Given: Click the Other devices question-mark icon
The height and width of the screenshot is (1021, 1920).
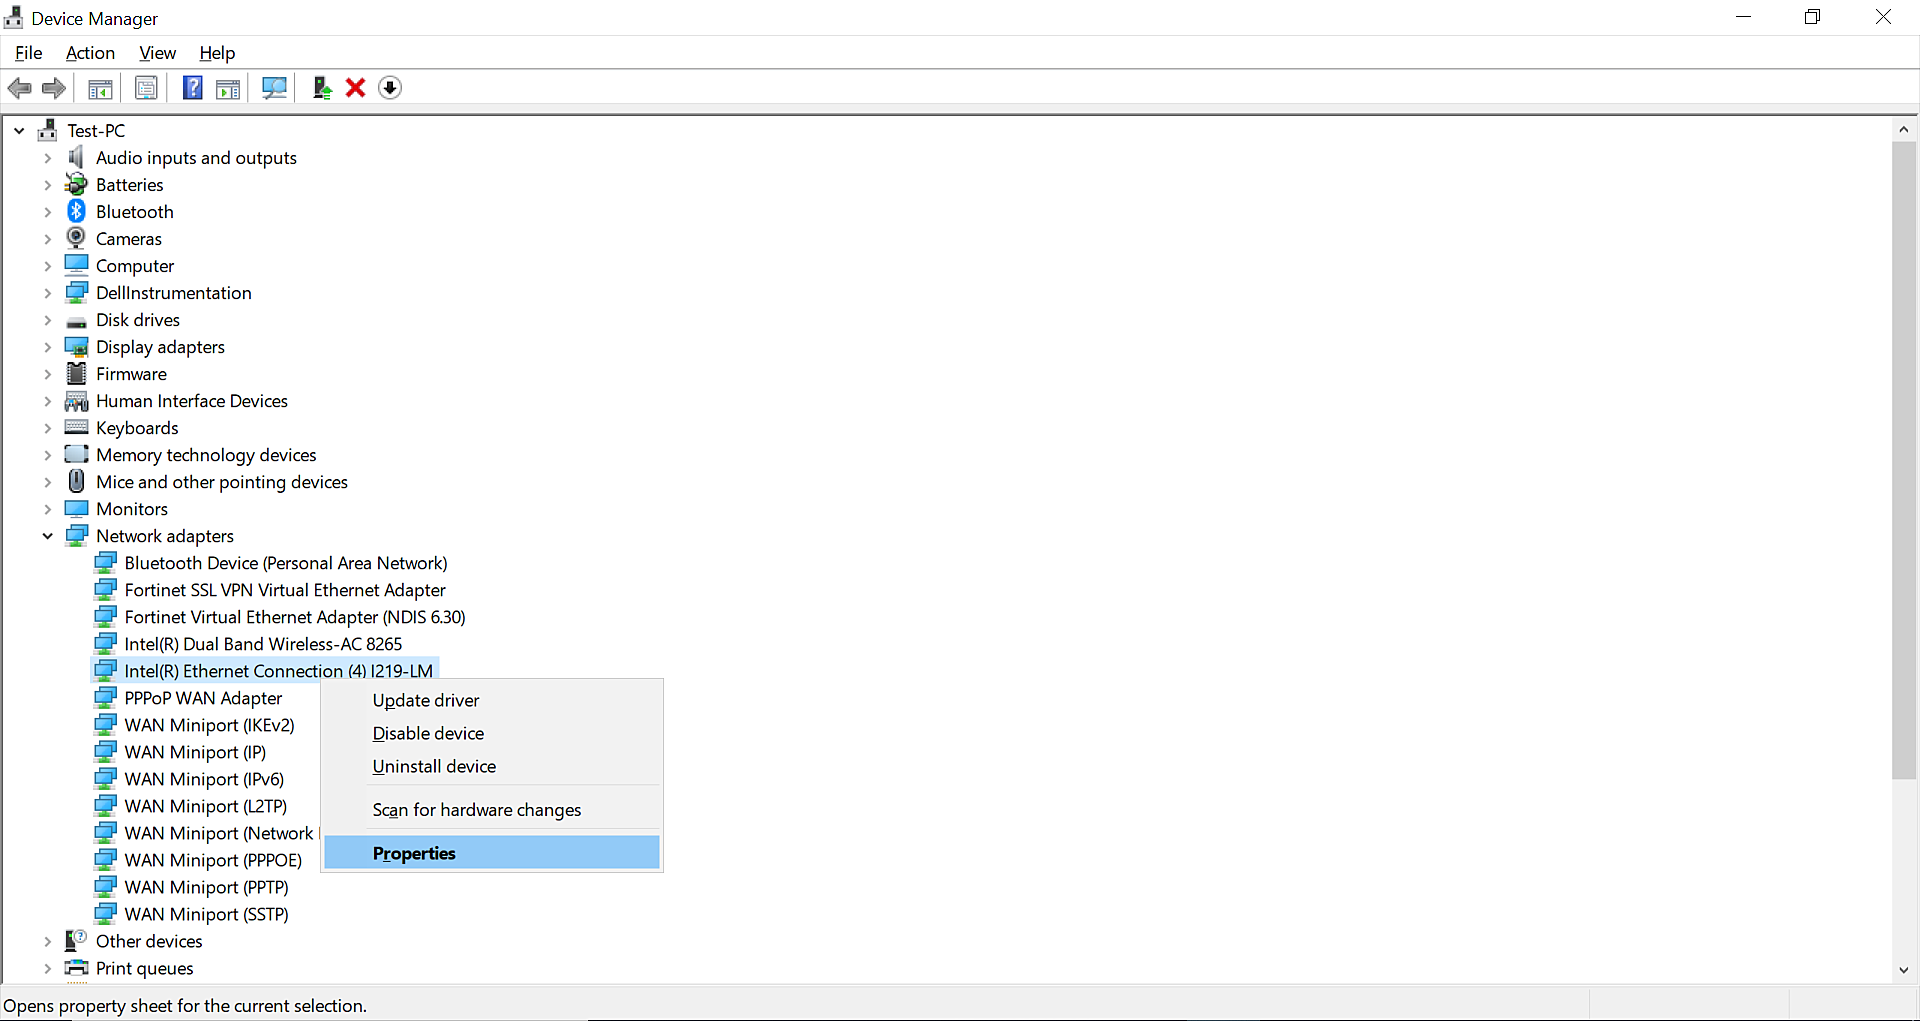Looking at the screenshot, I should point(76,940).
